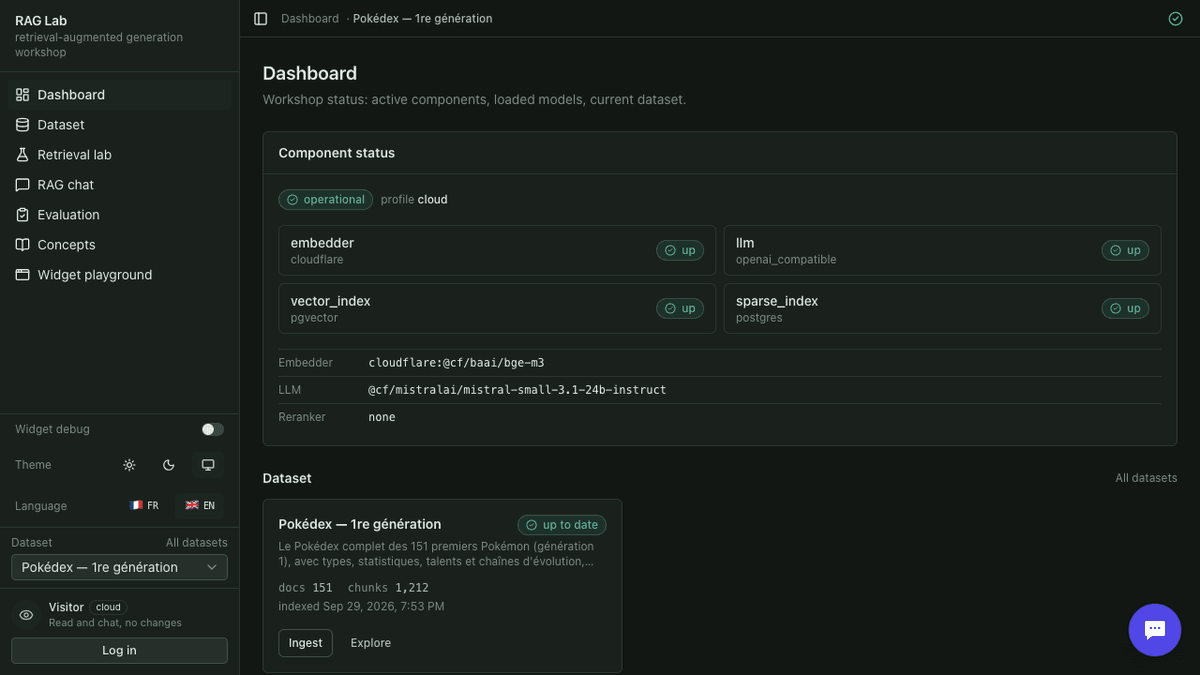Click the 'cloud' tag next to Visitor
This screenshot has height=675, width=1200.
[108, 607]
